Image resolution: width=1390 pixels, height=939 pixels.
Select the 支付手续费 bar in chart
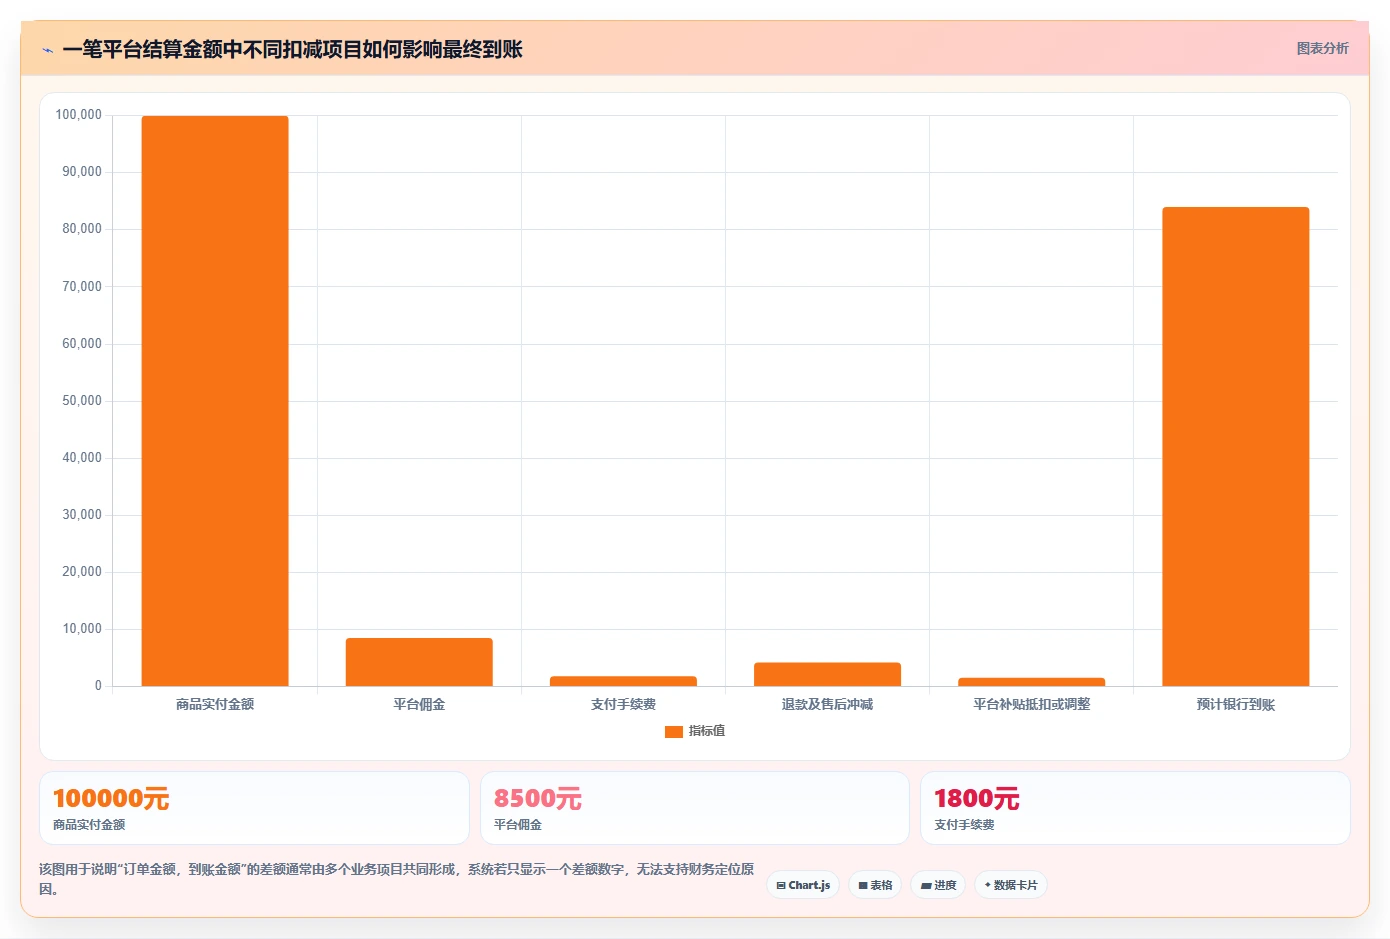(x=623, y=681)
